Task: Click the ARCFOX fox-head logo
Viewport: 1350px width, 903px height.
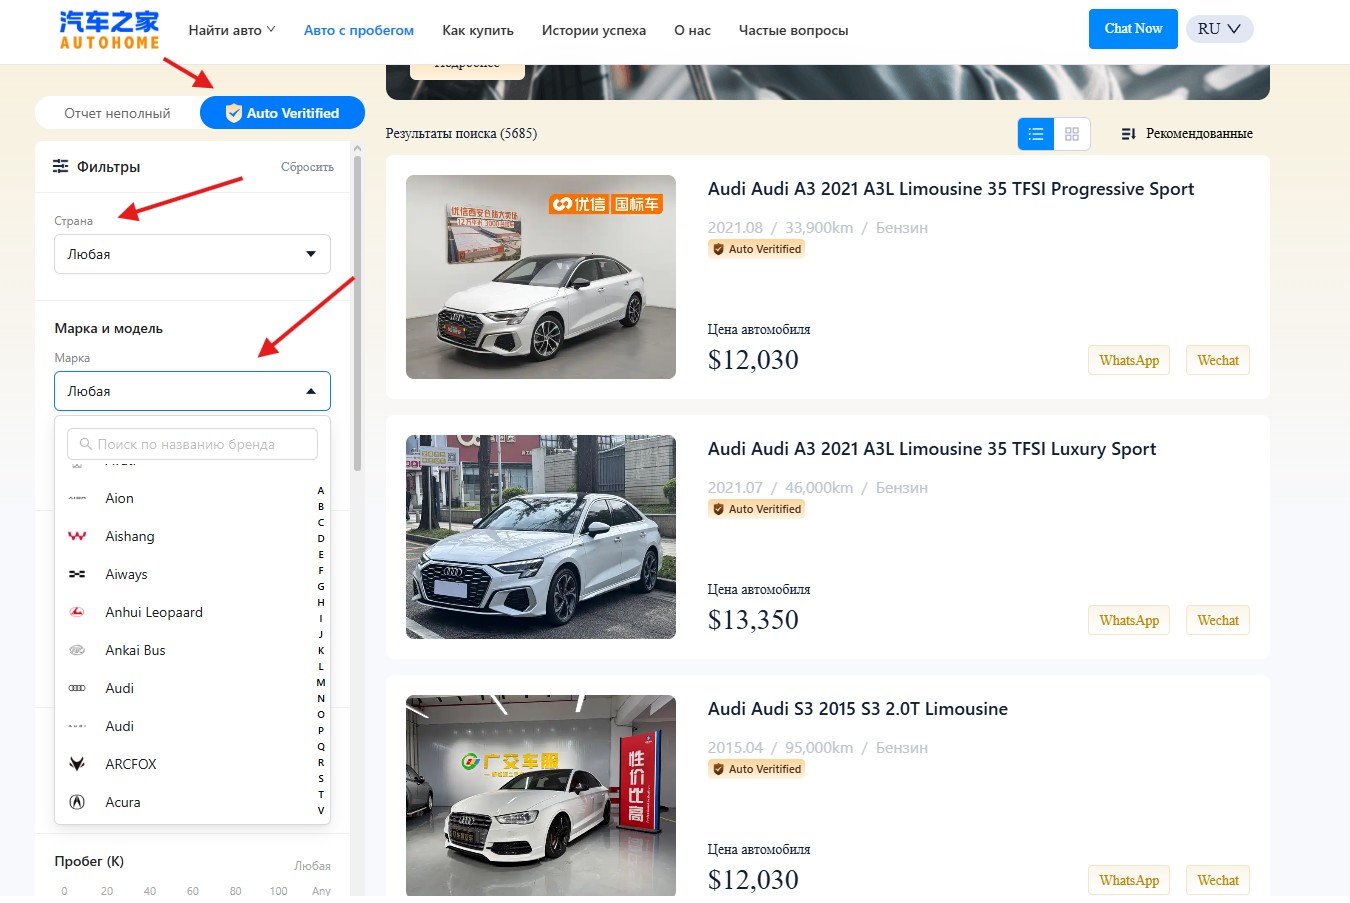Action: [x=77, y=764]
